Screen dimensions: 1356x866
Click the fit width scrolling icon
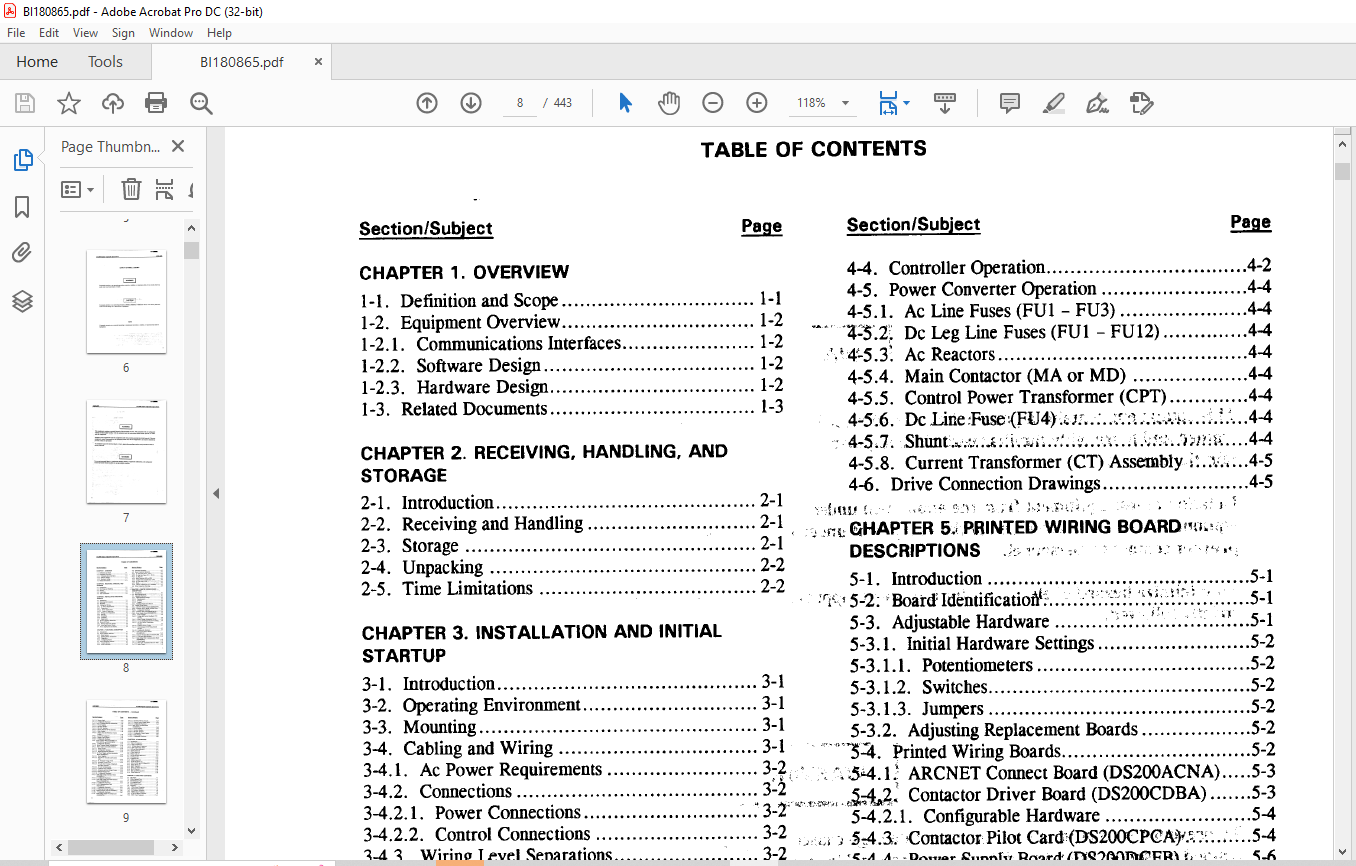click(x=887, y=103)
